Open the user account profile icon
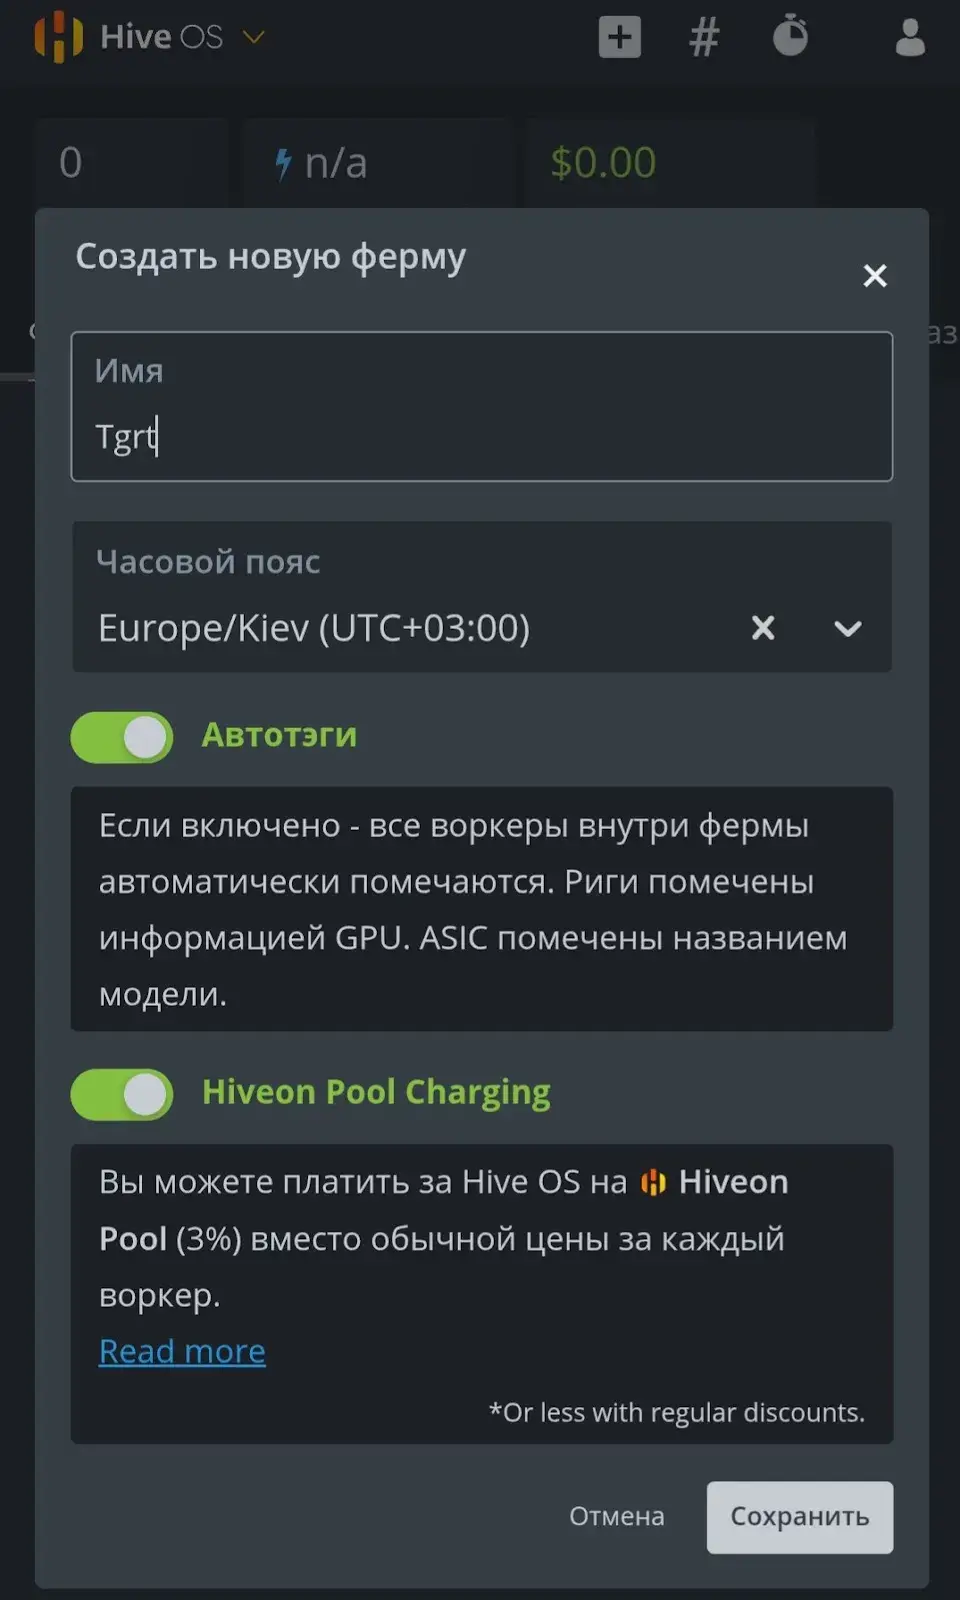 click(x=910, y=37)
